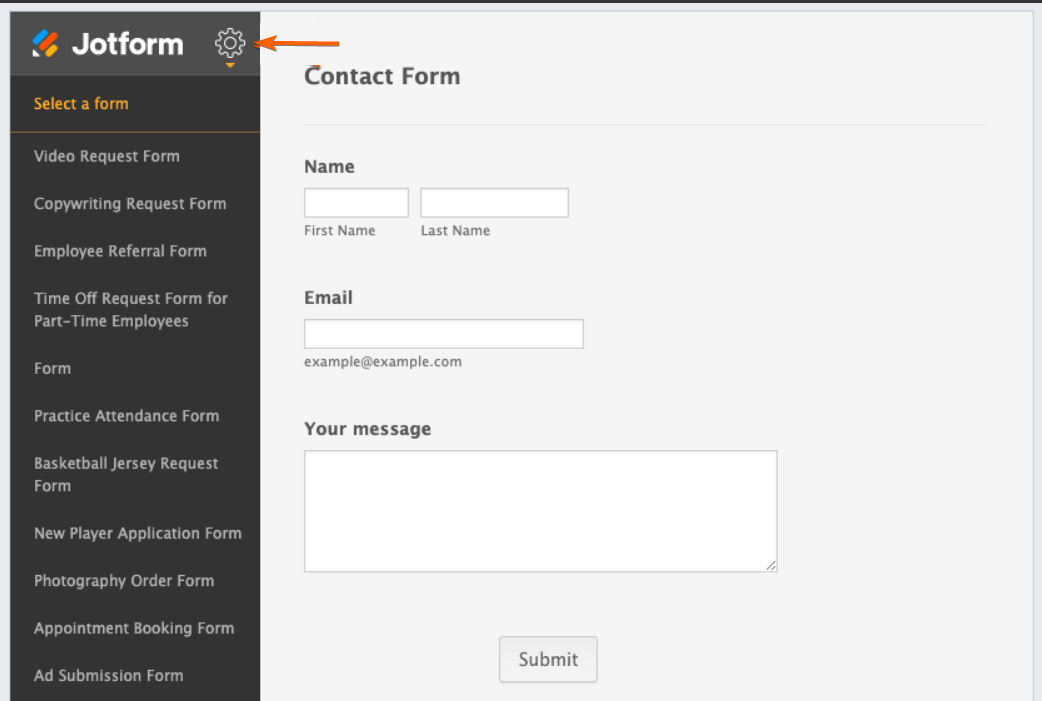This screenshot has width=1042, height=701.
Task: Choose Appointment Booking Form
Action: pos(134,629)
